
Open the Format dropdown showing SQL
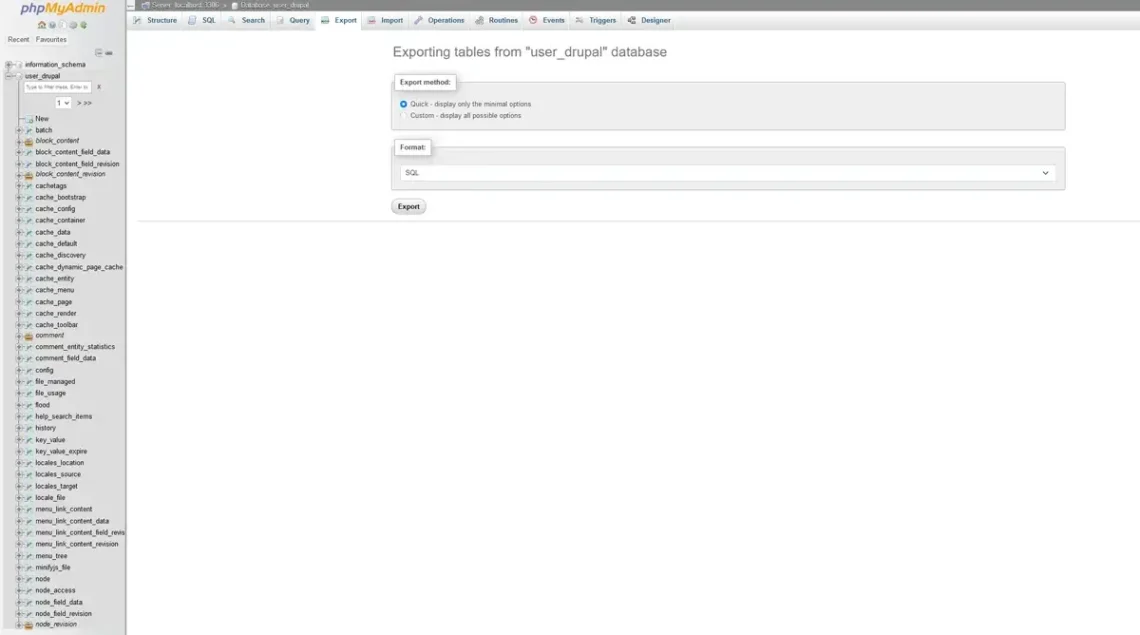coord(725,172)
